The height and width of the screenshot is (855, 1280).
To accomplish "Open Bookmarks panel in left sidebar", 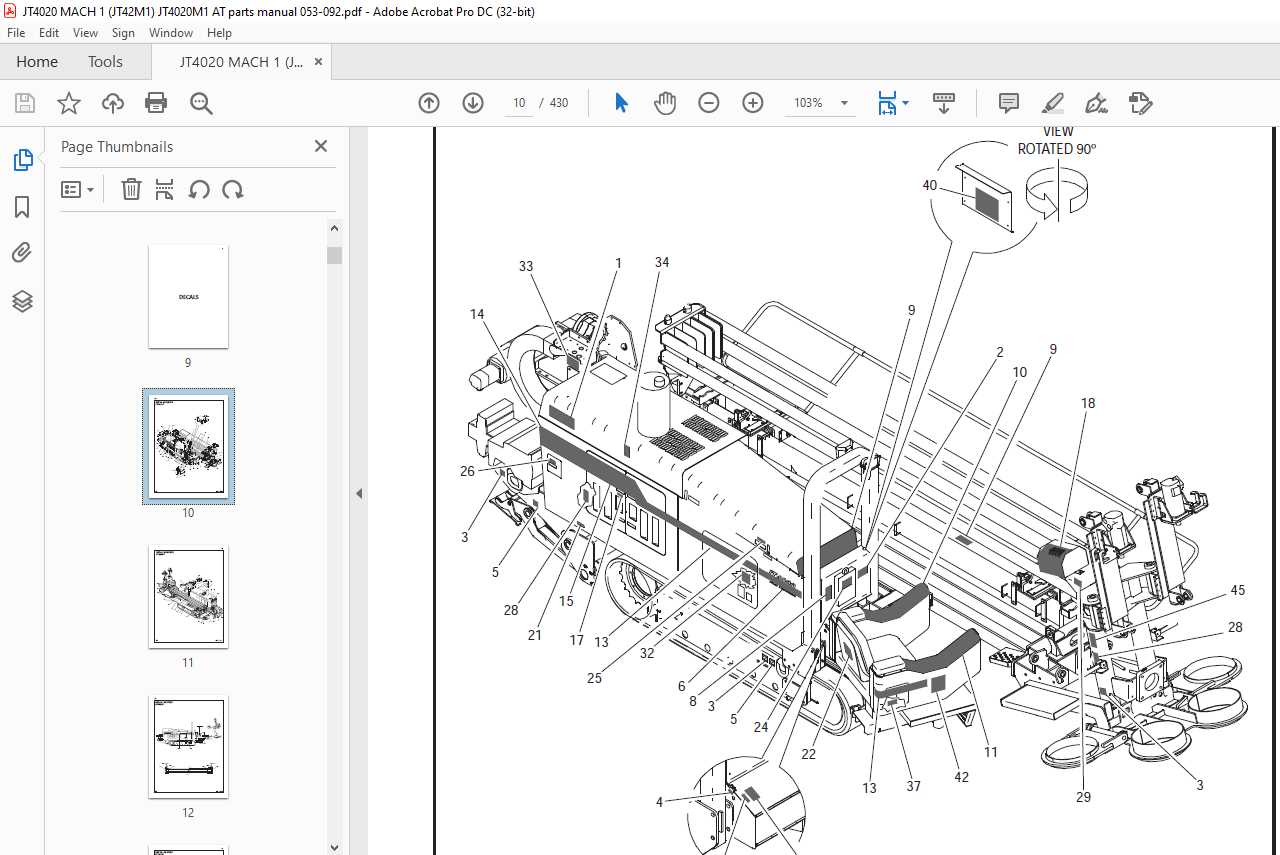I will 22,207.
